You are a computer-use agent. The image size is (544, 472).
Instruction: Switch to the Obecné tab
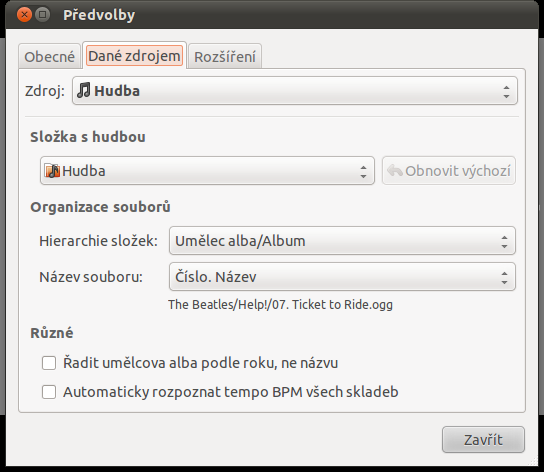(50, 56)
